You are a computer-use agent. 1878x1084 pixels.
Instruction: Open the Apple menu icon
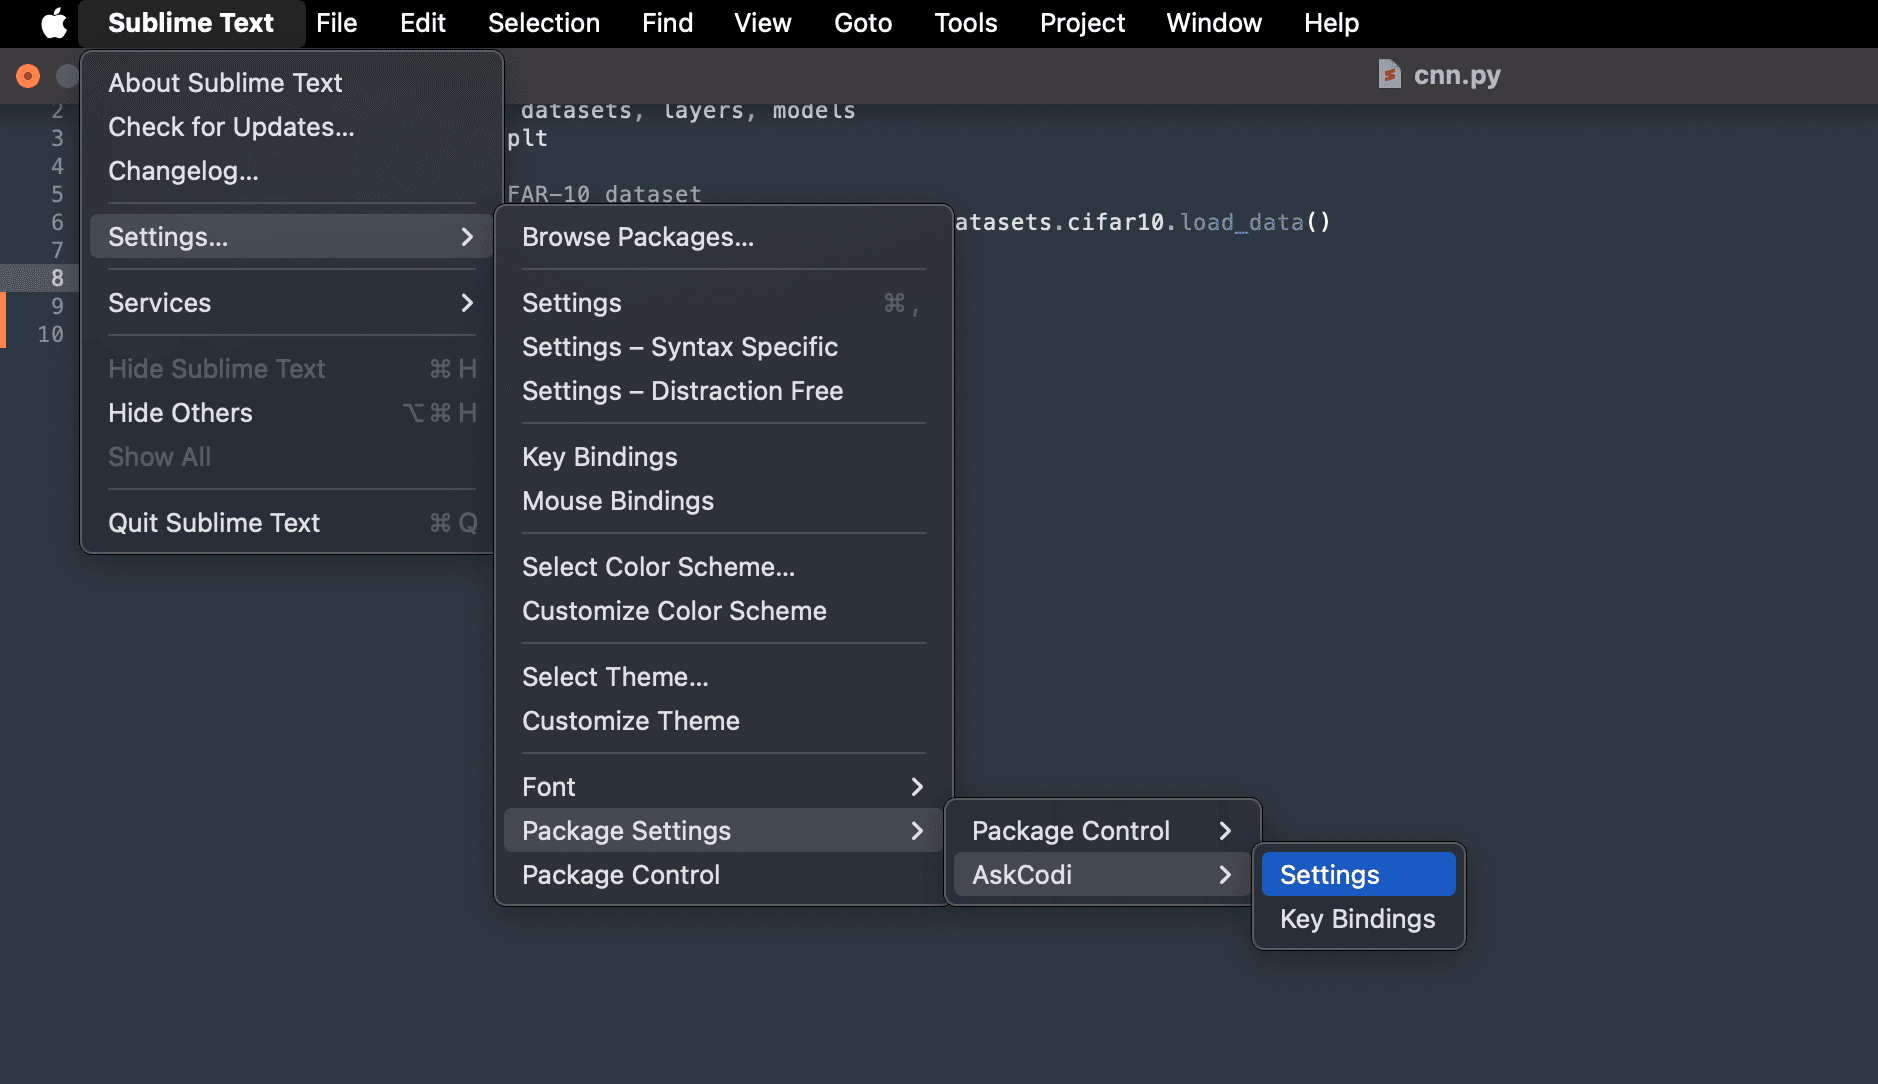pos(53,22)
